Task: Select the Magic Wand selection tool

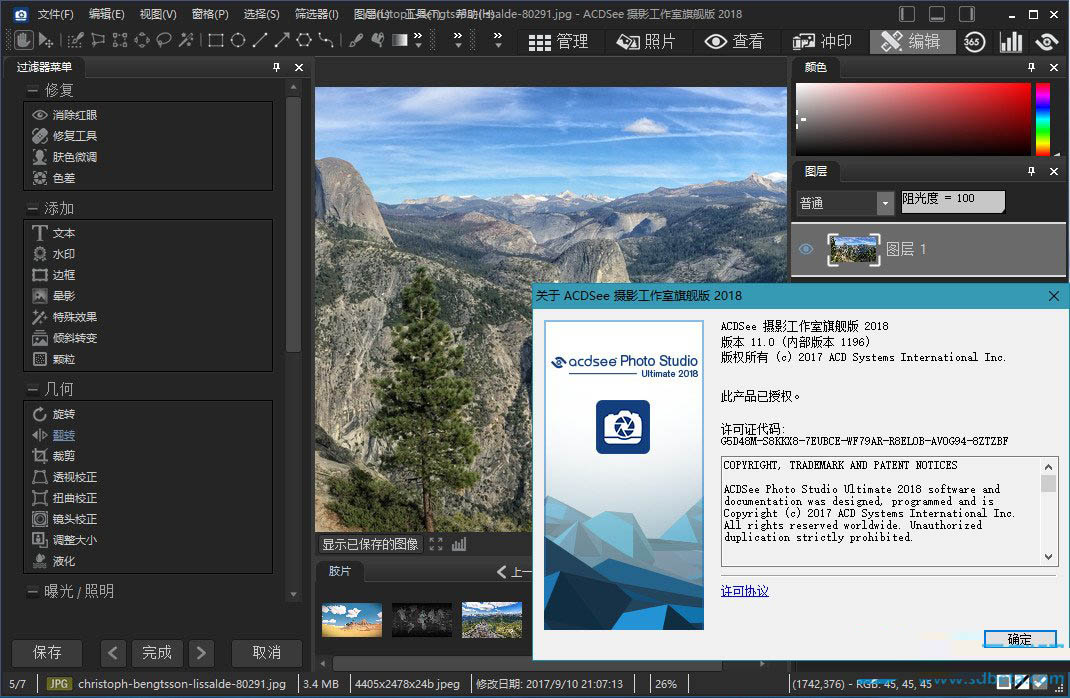Action: click(186, 40)
